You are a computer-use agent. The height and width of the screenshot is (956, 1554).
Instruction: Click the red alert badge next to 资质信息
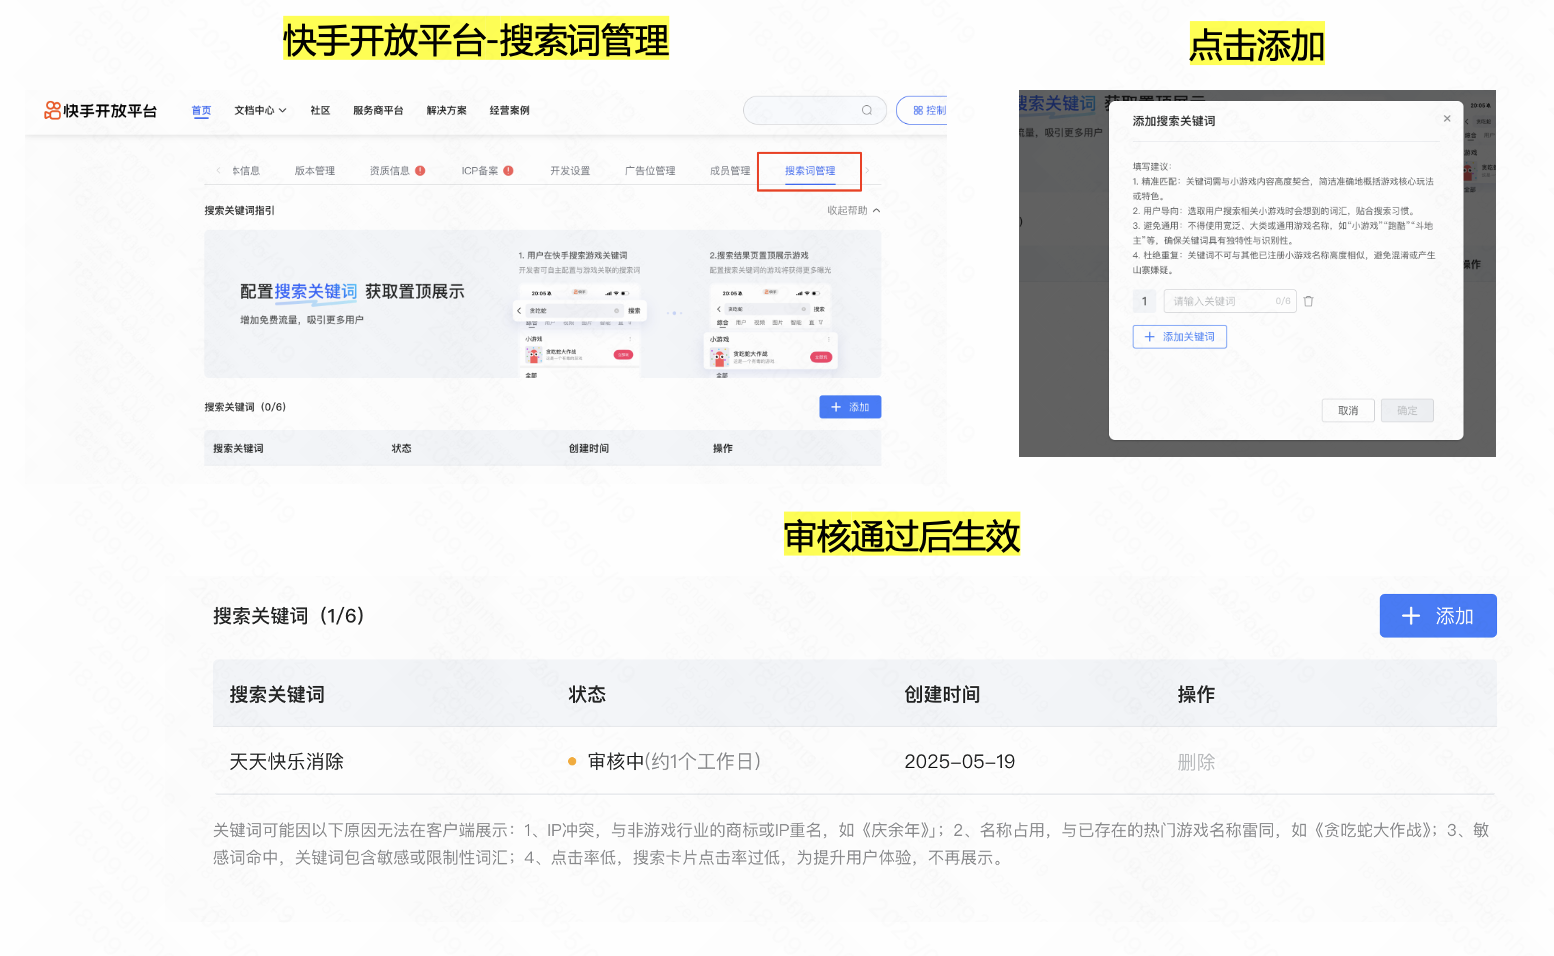[x=420, y=170]
